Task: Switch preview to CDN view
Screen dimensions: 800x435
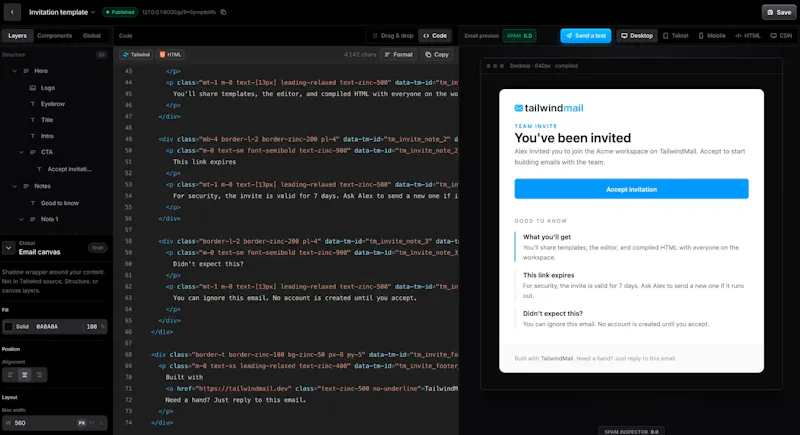Action: point(781,36)
